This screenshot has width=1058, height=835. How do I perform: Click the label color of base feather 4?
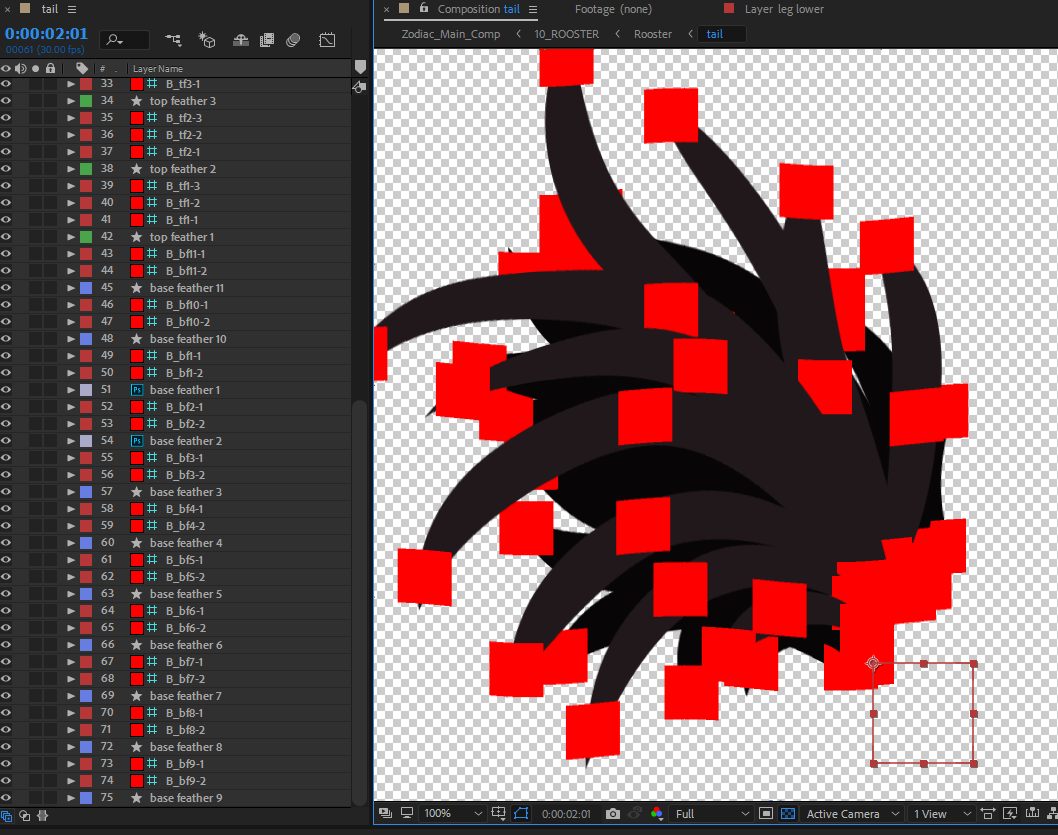coord(86,543)
